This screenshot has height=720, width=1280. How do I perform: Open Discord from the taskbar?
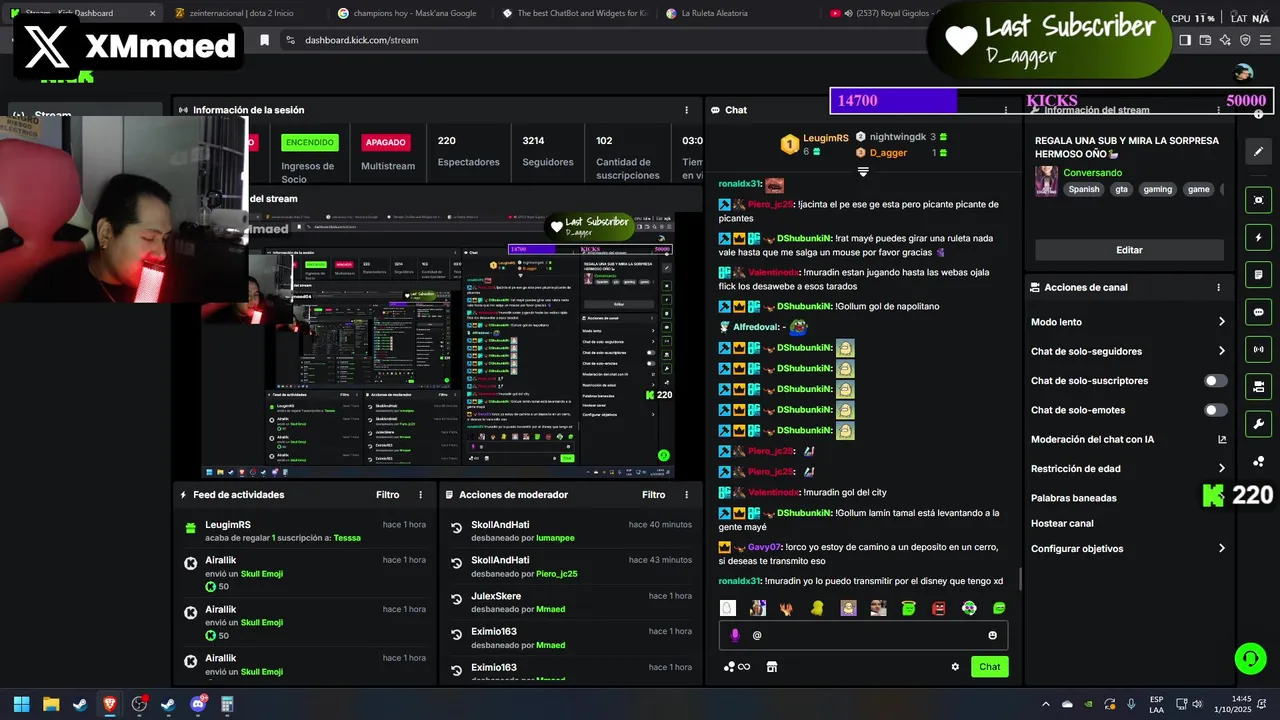(198, 704)
